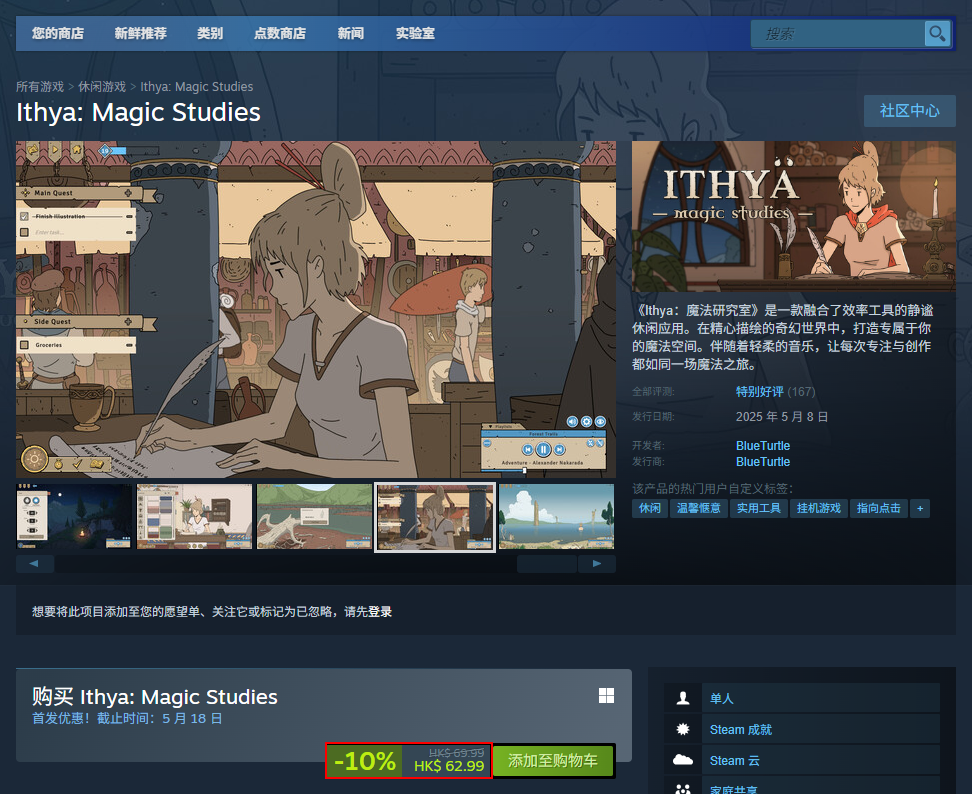This screenshot has height=794, width=972.
Task: Select the color palette room screenshot thumbnail
Action: point(195,516)
